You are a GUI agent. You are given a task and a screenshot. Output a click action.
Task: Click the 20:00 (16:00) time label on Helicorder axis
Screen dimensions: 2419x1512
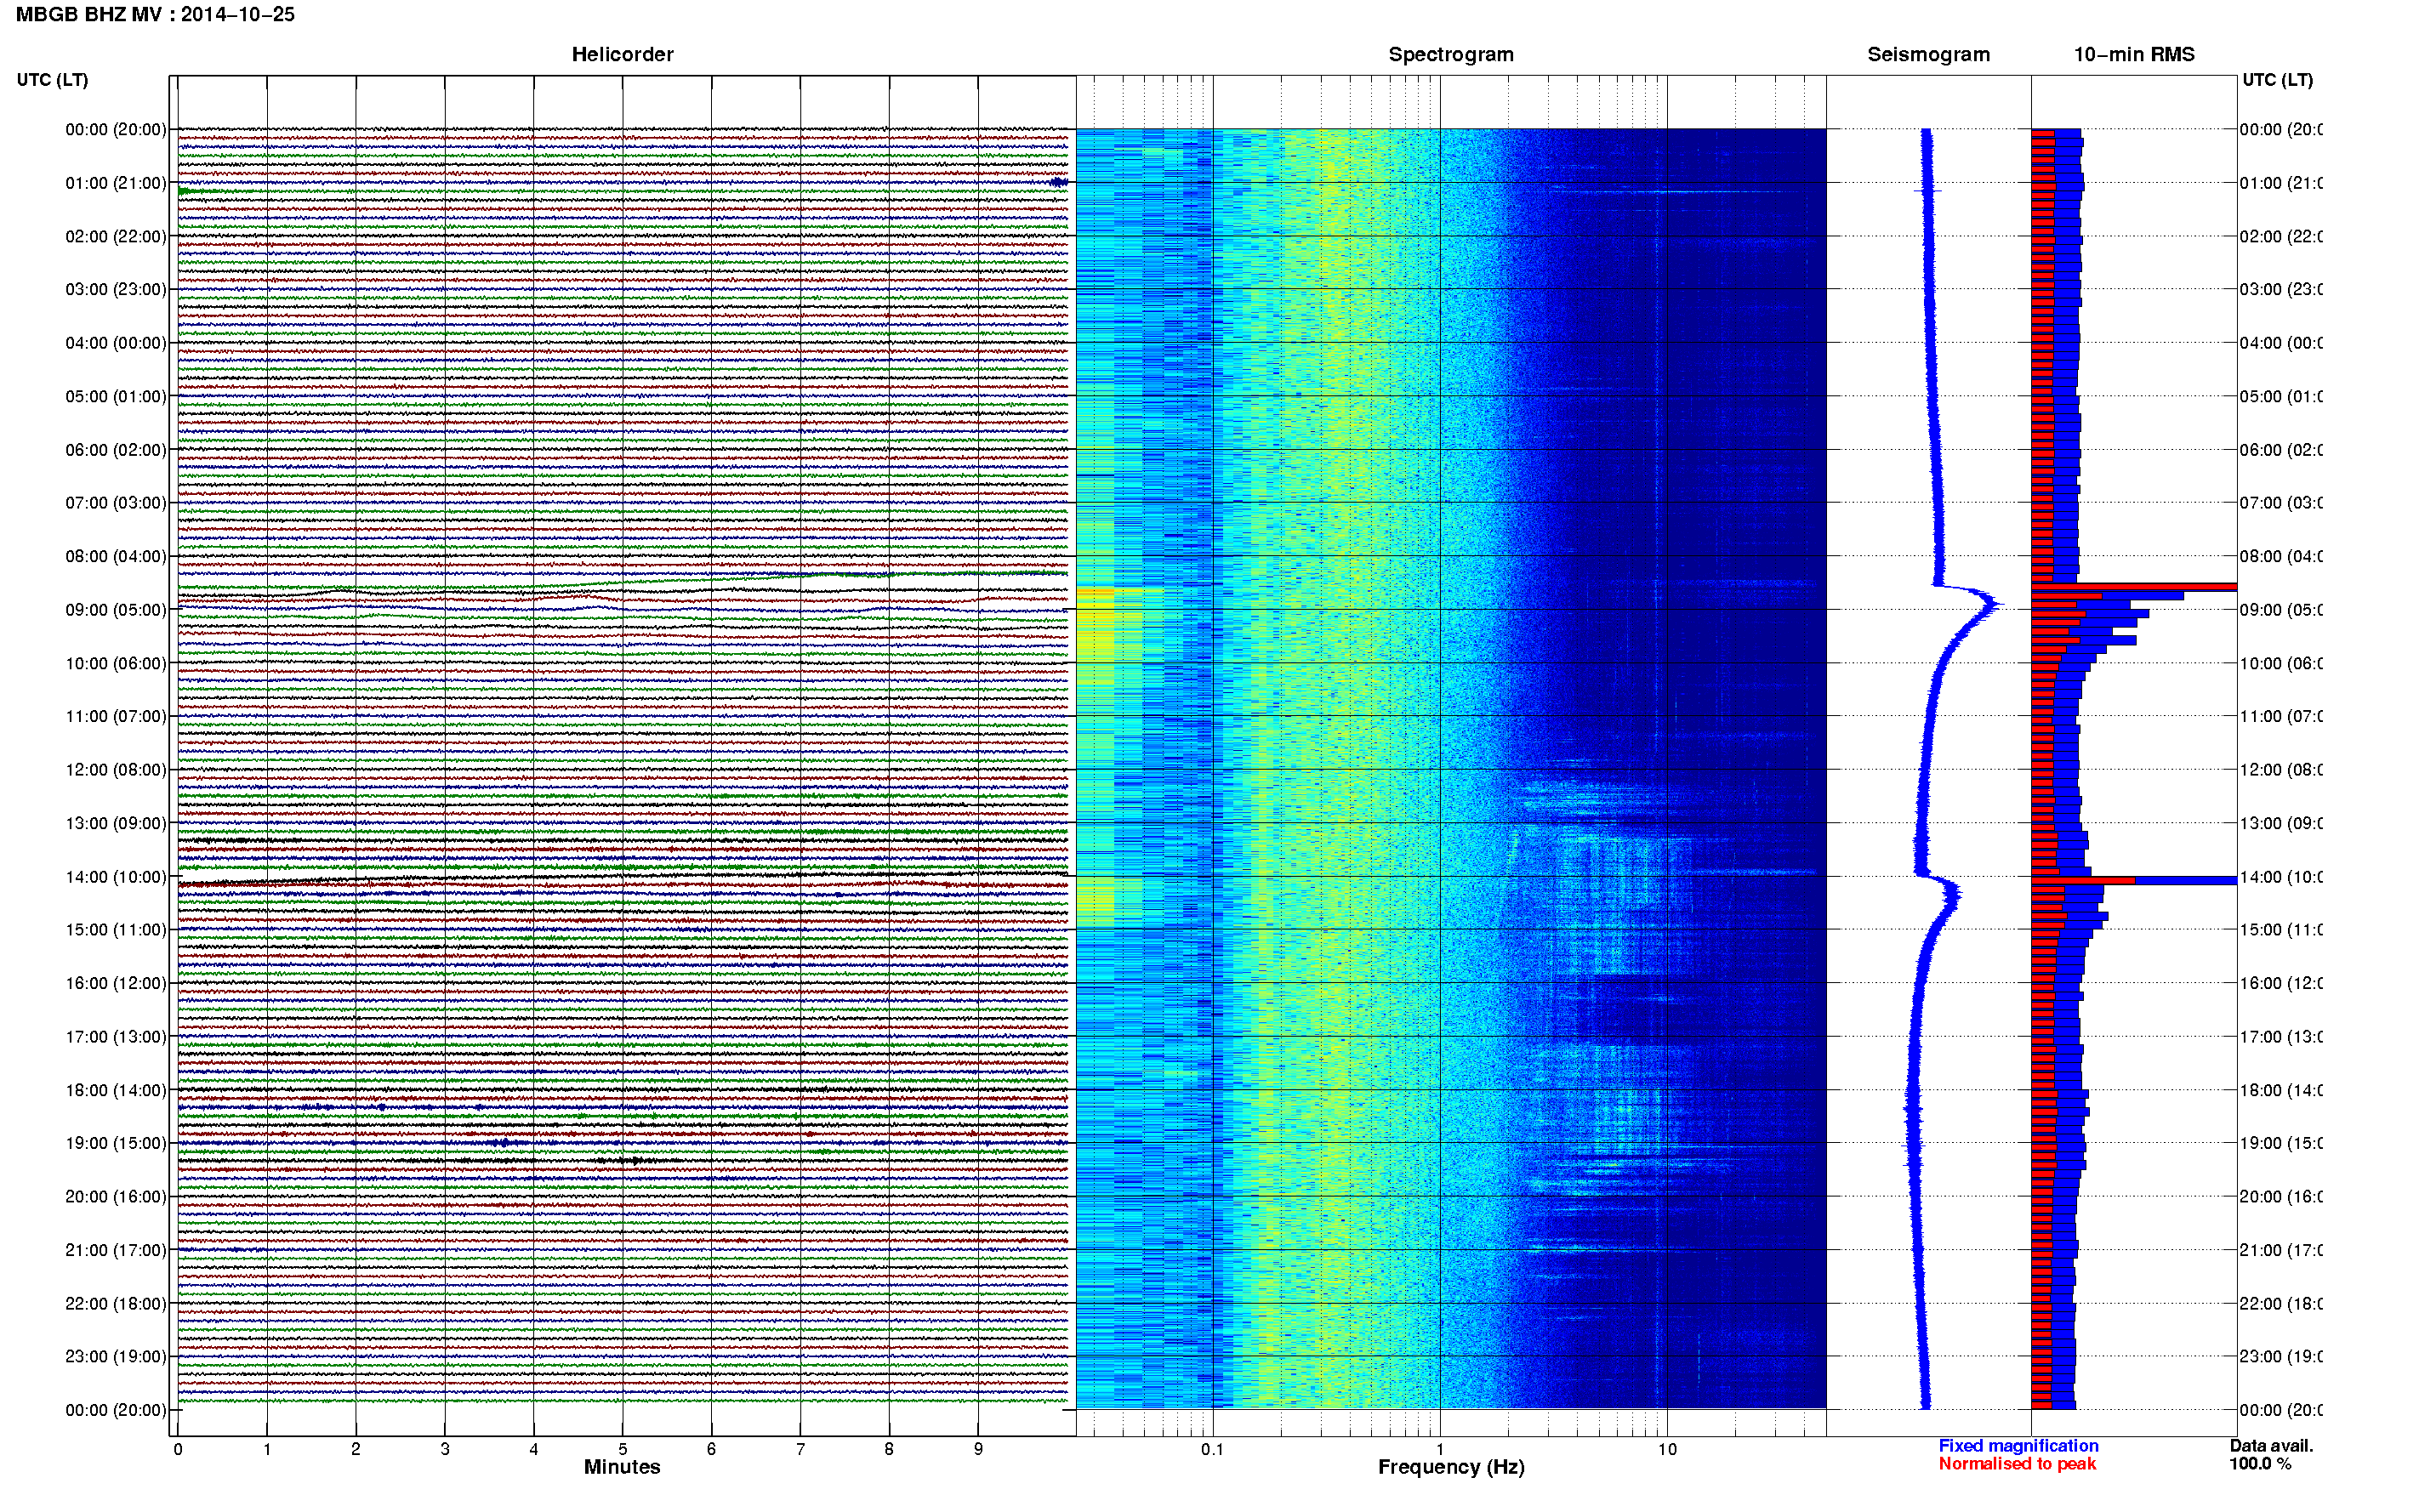click(x=116, y=1196)
